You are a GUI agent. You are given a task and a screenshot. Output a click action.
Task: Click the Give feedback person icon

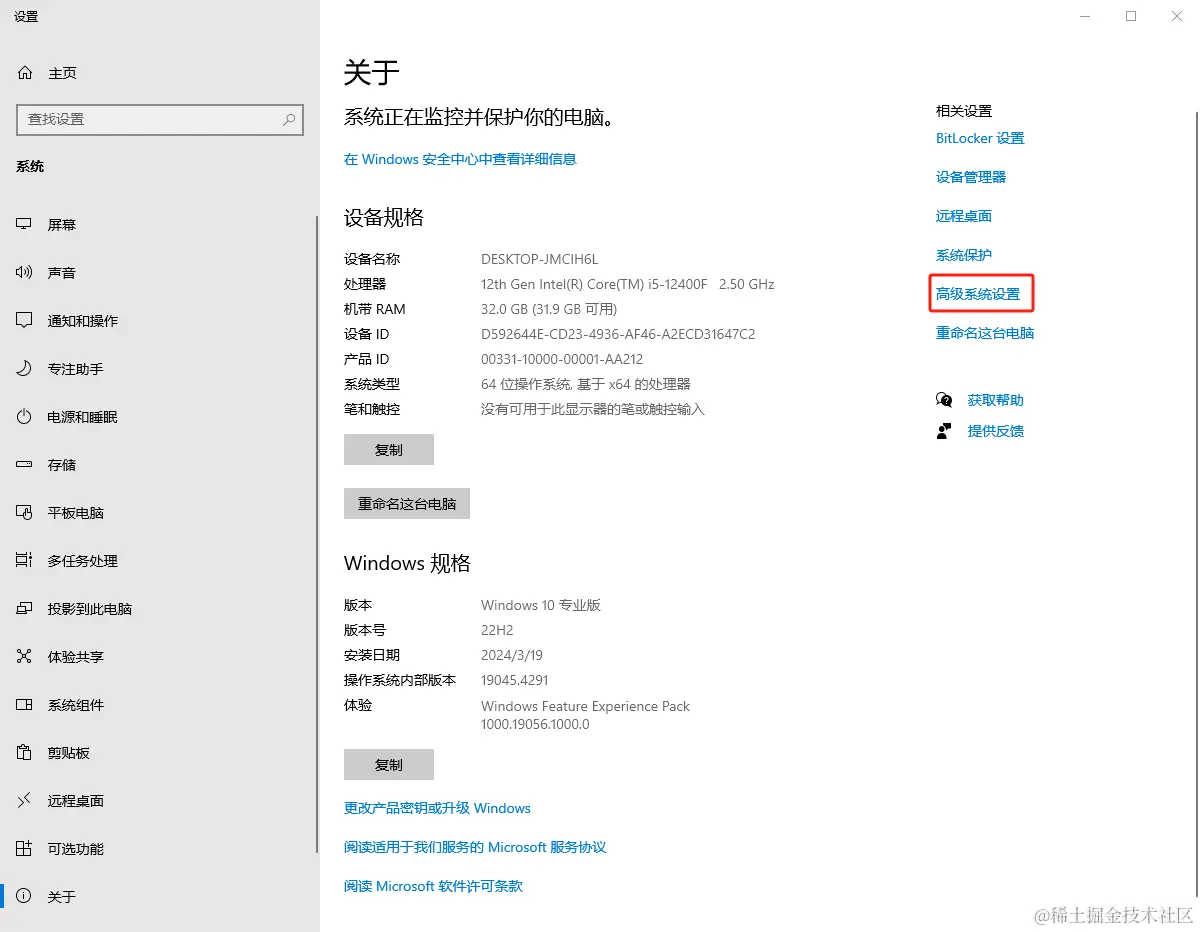[x=944, y=431]
